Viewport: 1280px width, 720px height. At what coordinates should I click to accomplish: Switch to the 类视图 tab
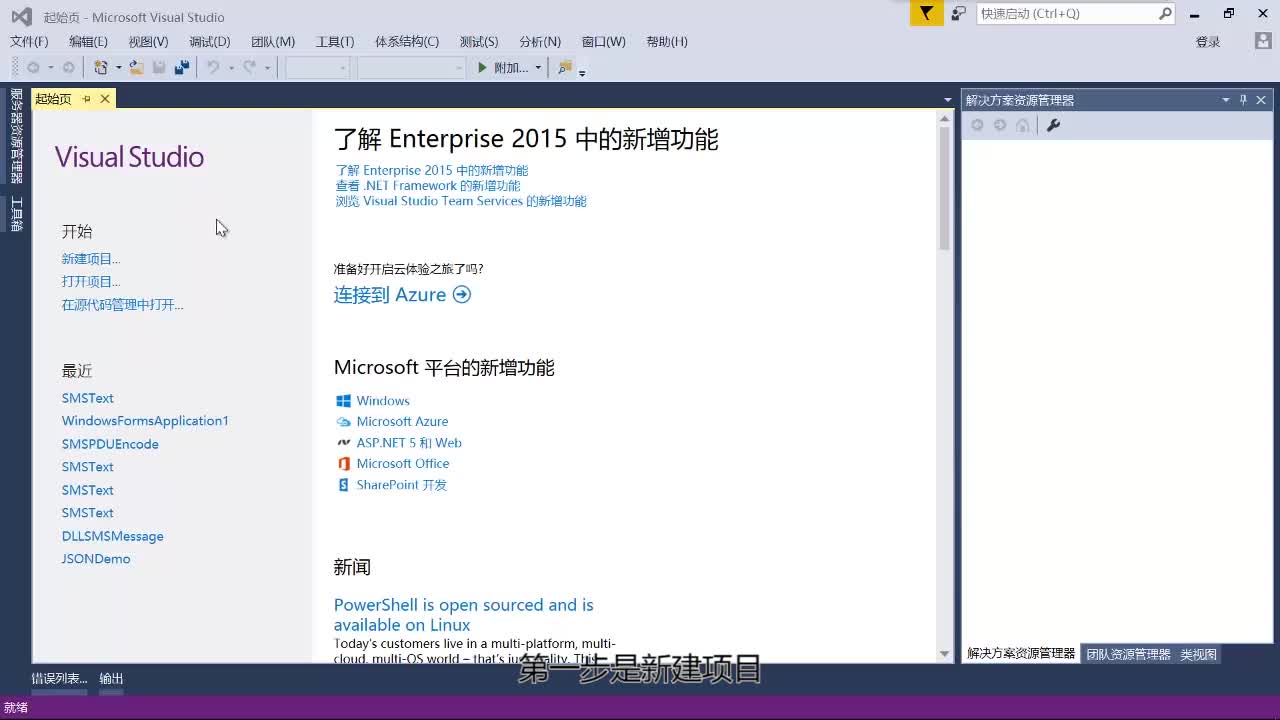tap(1199, 654)
